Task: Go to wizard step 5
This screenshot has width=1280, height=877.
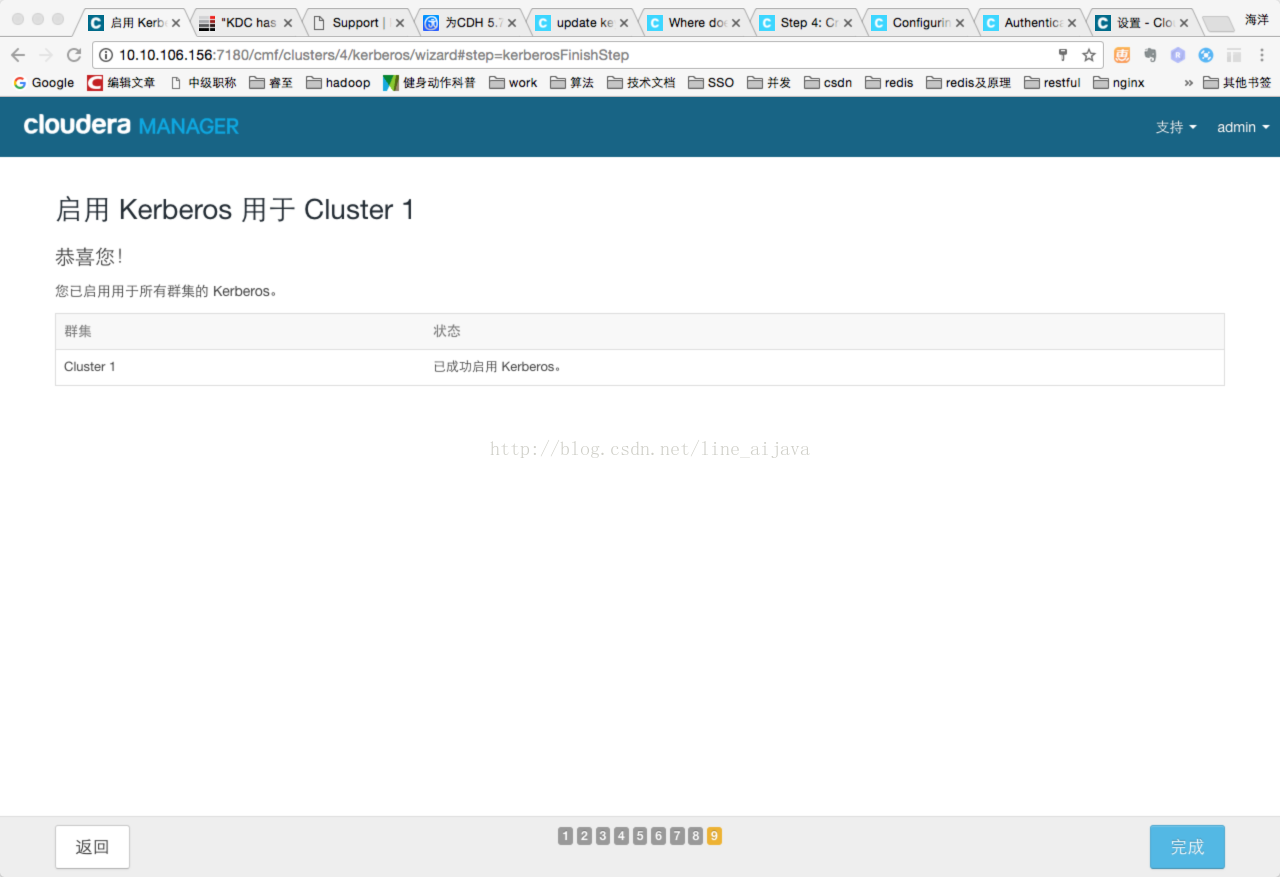Action: tap(640, 836)
